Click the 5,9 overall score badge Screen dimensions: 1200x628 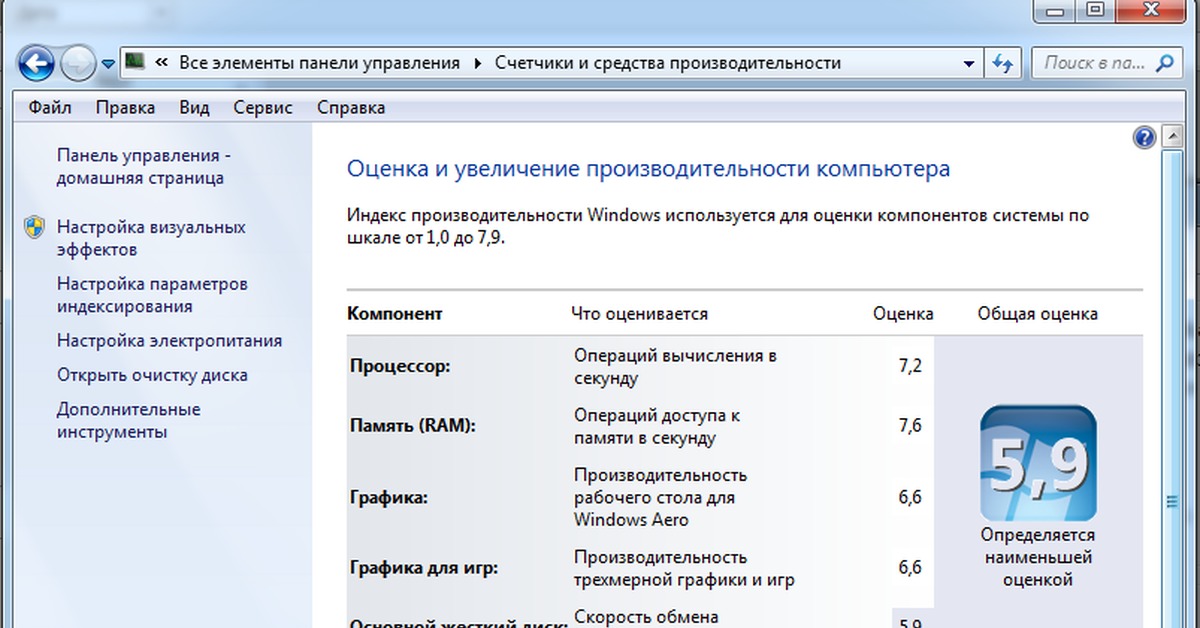point(1037,464)
